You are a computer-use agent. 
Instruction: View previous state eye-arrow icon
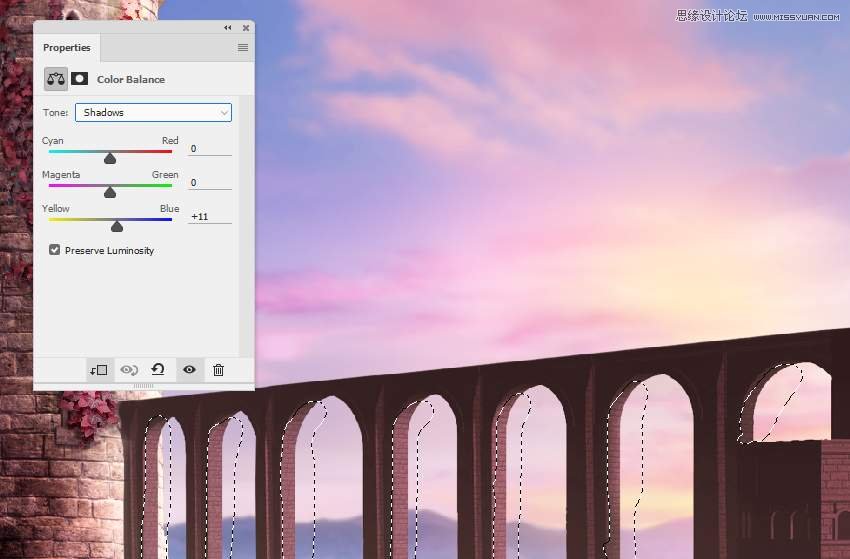coord(129,370)
